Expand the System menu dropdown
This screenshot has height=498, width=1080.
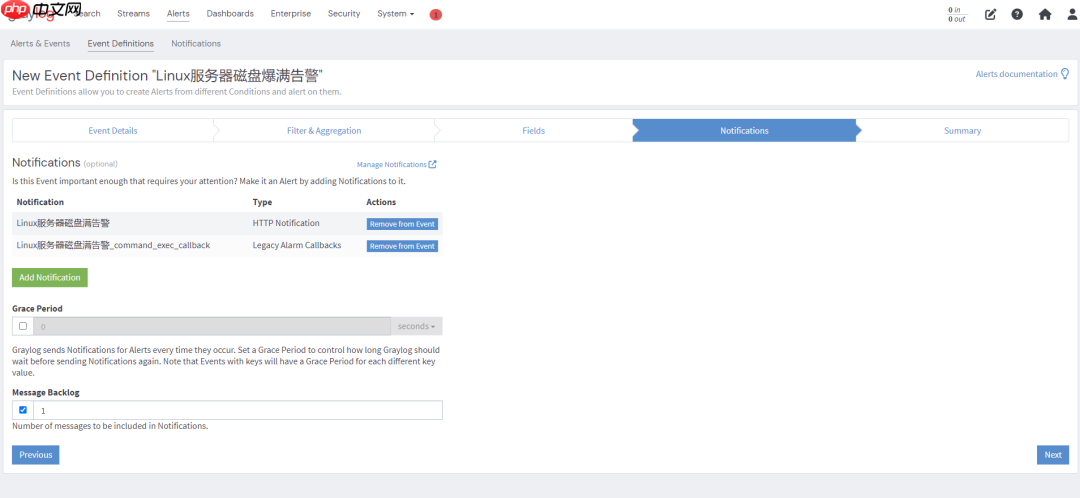tap(395, 14)
